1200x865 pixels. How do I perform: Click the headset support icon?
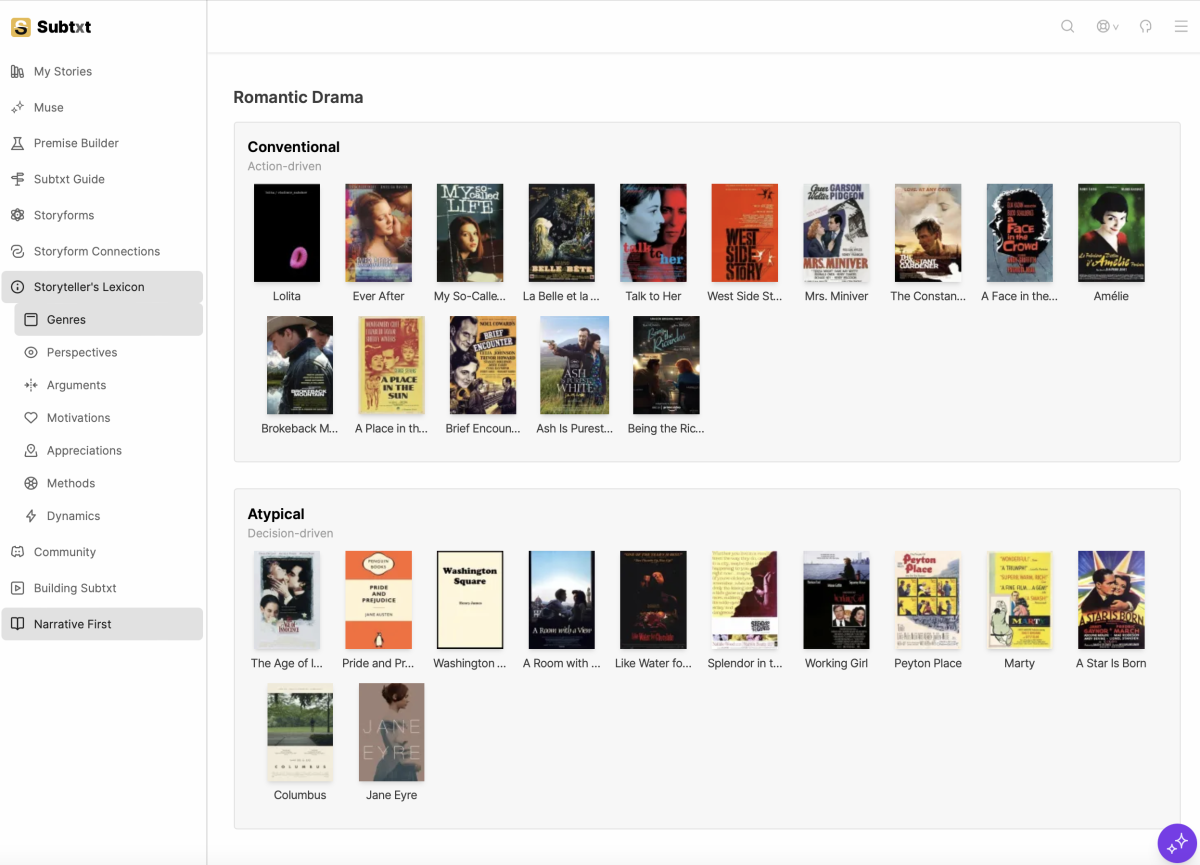pos(1146,26)
